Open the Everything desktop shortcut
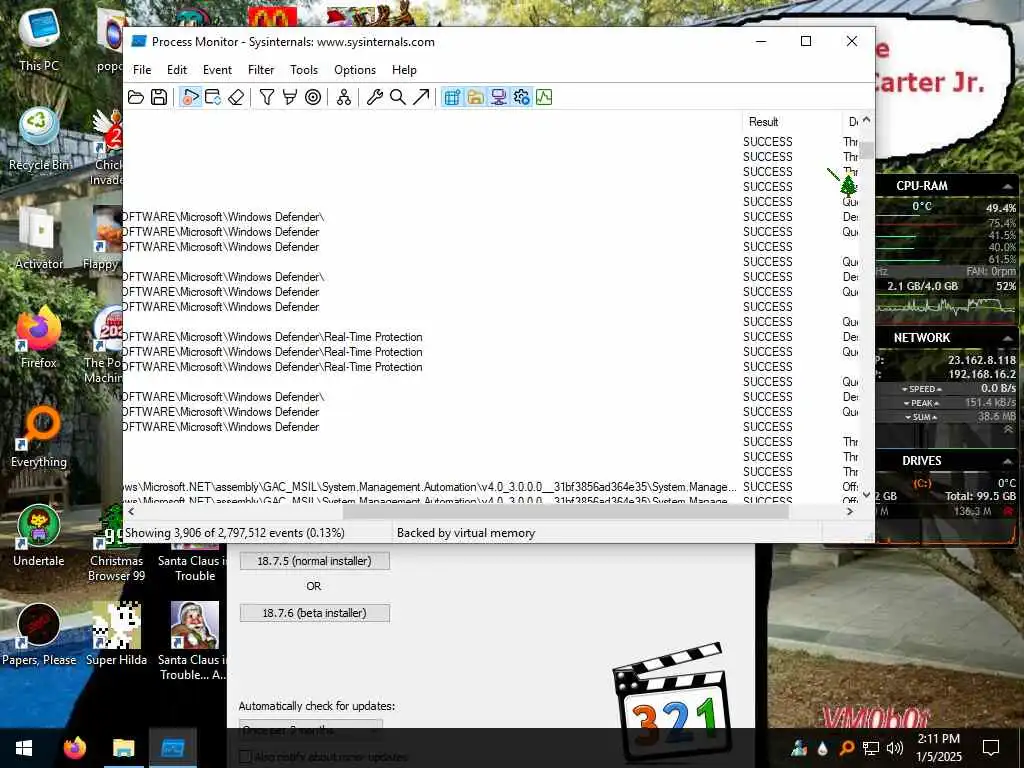The image size is (1024, 768). tap(39, 436)
